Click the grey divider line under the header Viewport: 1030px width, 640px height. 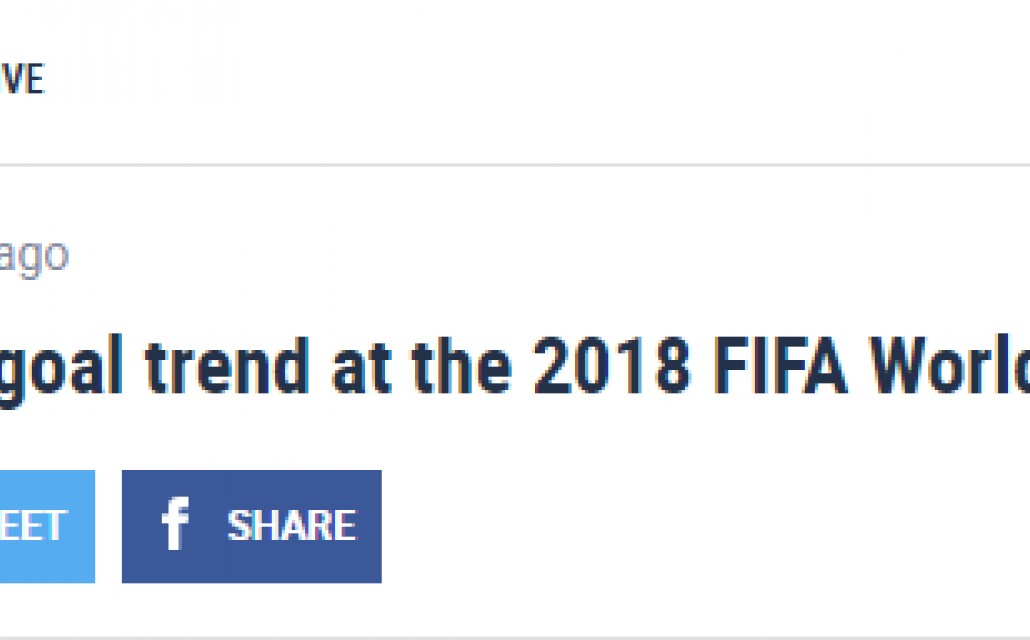(x=515, y=165)
